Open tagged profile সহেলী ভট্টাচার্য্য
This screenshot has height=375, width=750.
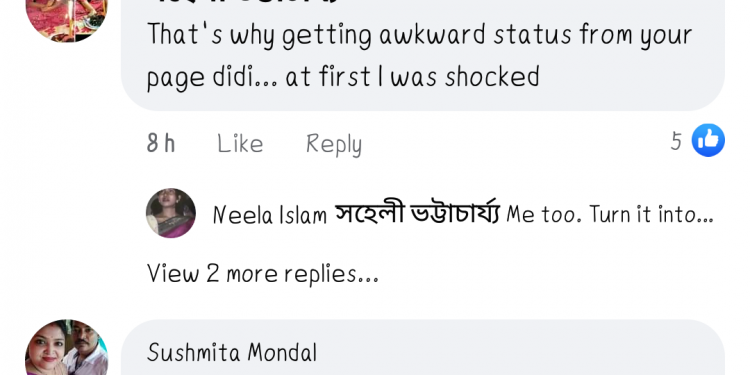click(417, 213)
